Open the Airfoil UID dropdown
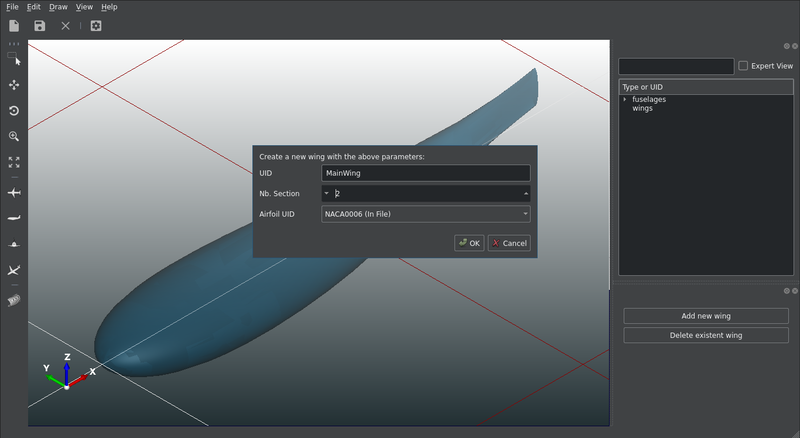800x438 pixels. point(426,214)
